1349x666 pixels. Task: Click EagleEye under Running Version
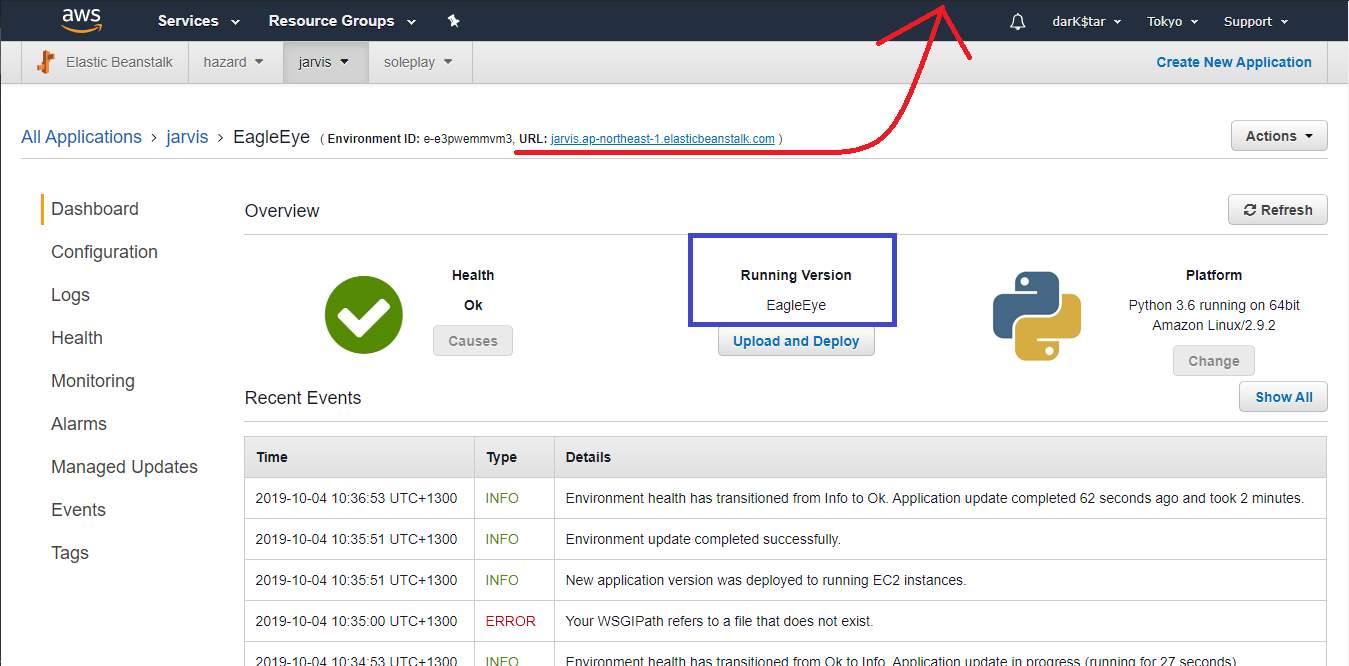tap(796, 305)
